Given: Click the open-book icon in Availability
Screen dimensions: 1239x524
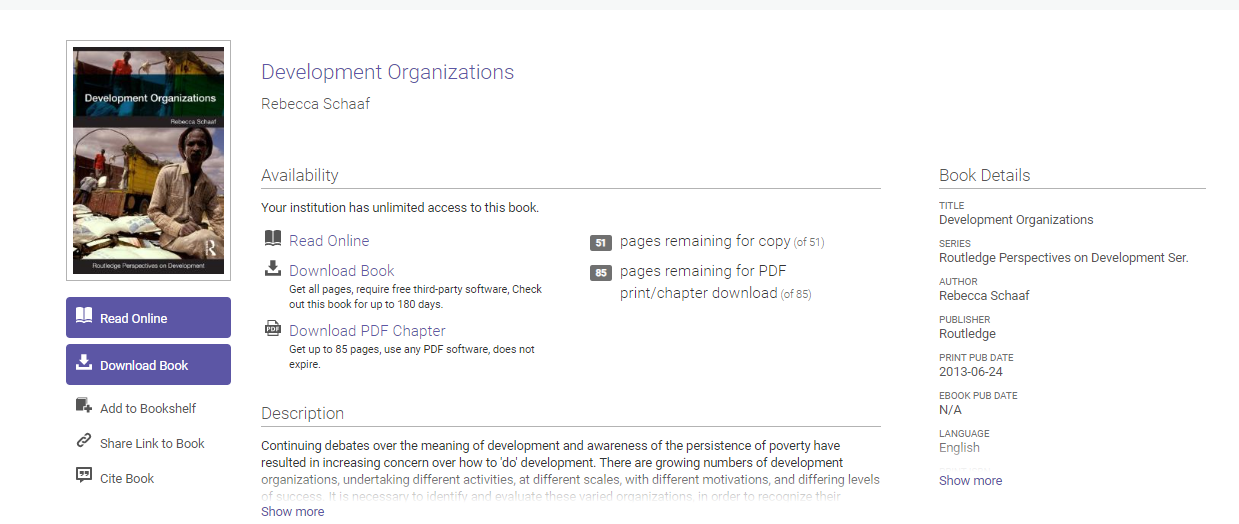Looking at the screenshot, I should pyautogui.click(x=273, y=239).
